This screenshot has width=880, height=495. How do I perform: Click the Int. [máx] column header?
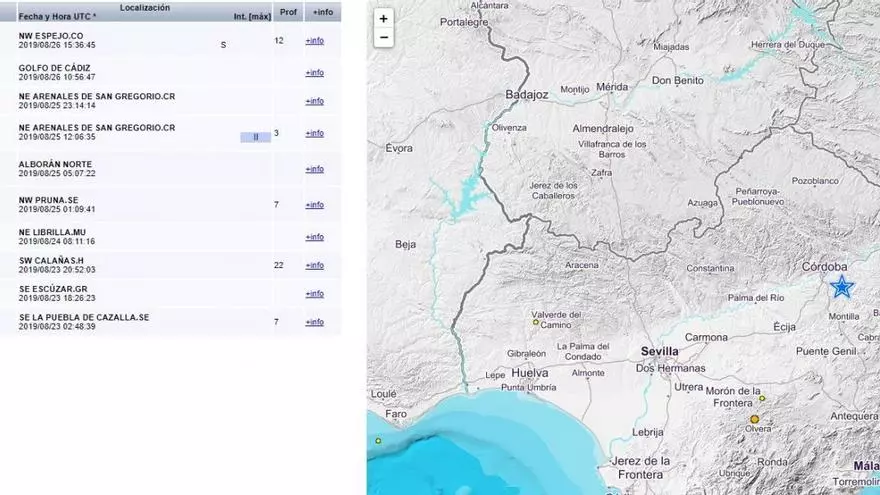click(252, 17)
